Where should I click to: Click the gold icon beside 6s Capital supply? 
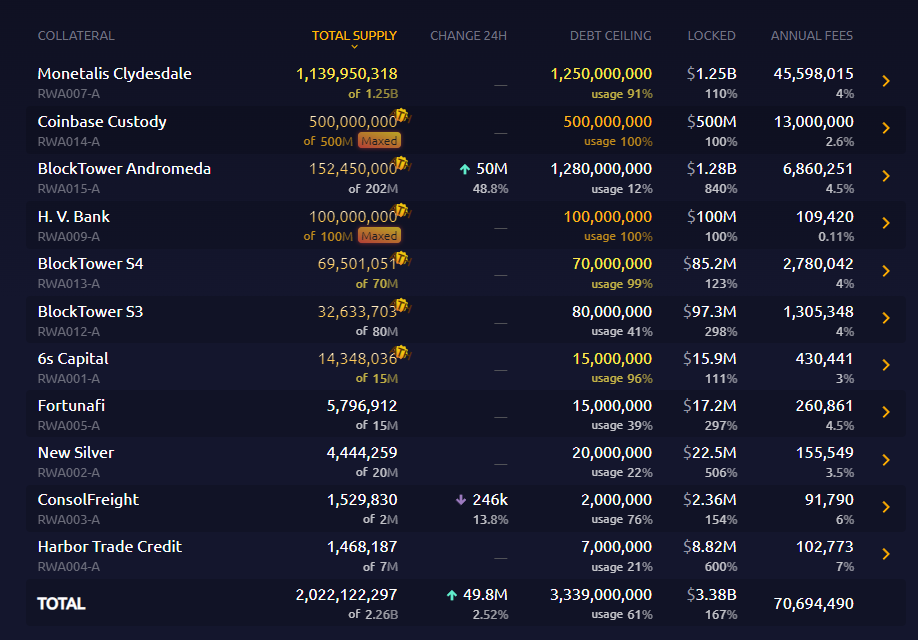pos(403,354)
